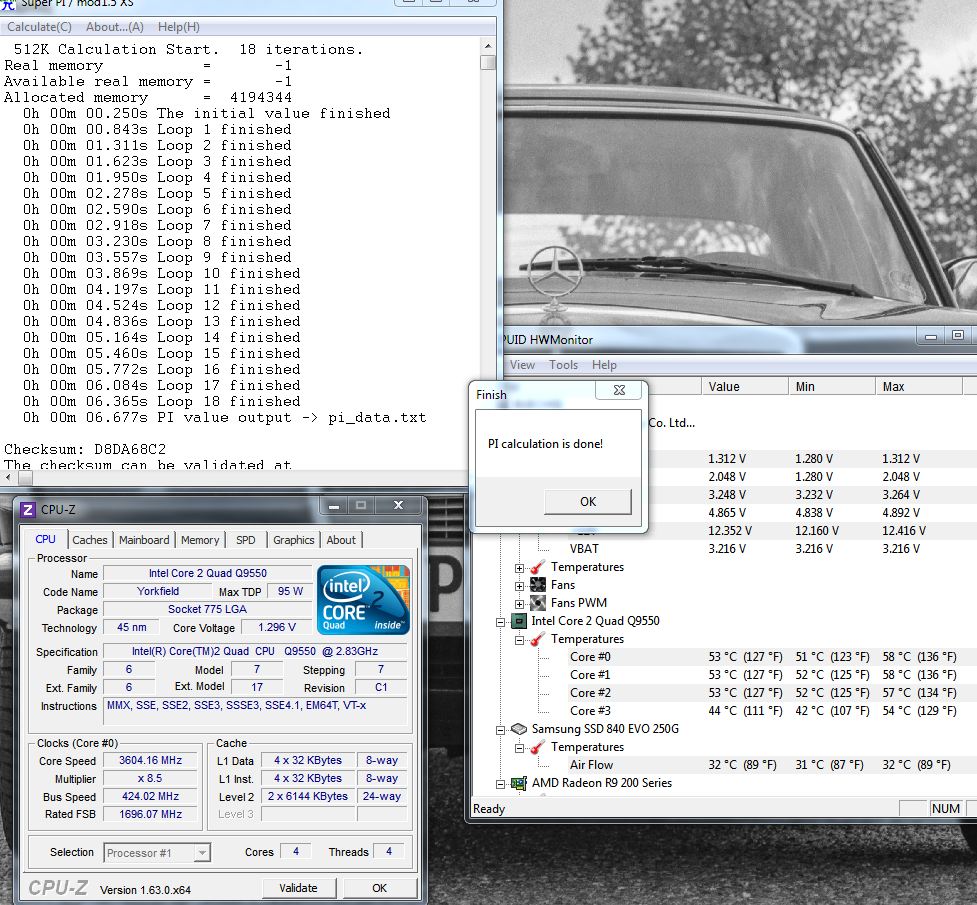Click the Fans icon in HWMonitor tree
This screenshot has height=905, width=977.
[537, 585]
